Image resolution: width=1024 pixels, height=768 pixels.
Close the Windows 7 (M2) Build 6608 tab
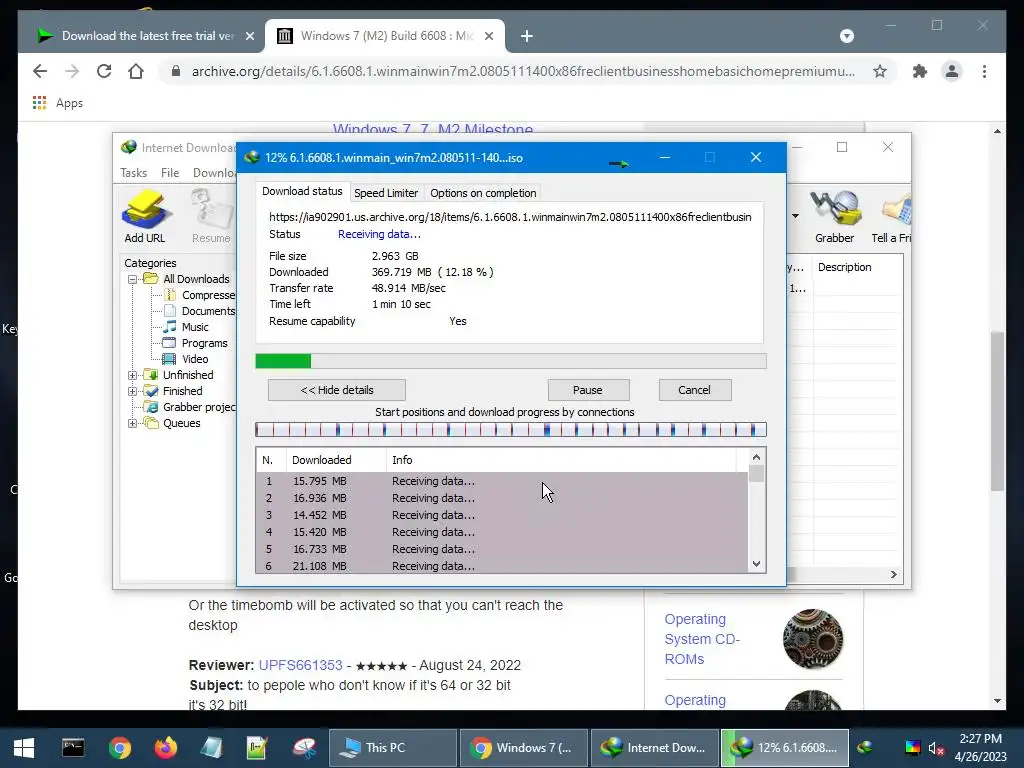point(488,36)
